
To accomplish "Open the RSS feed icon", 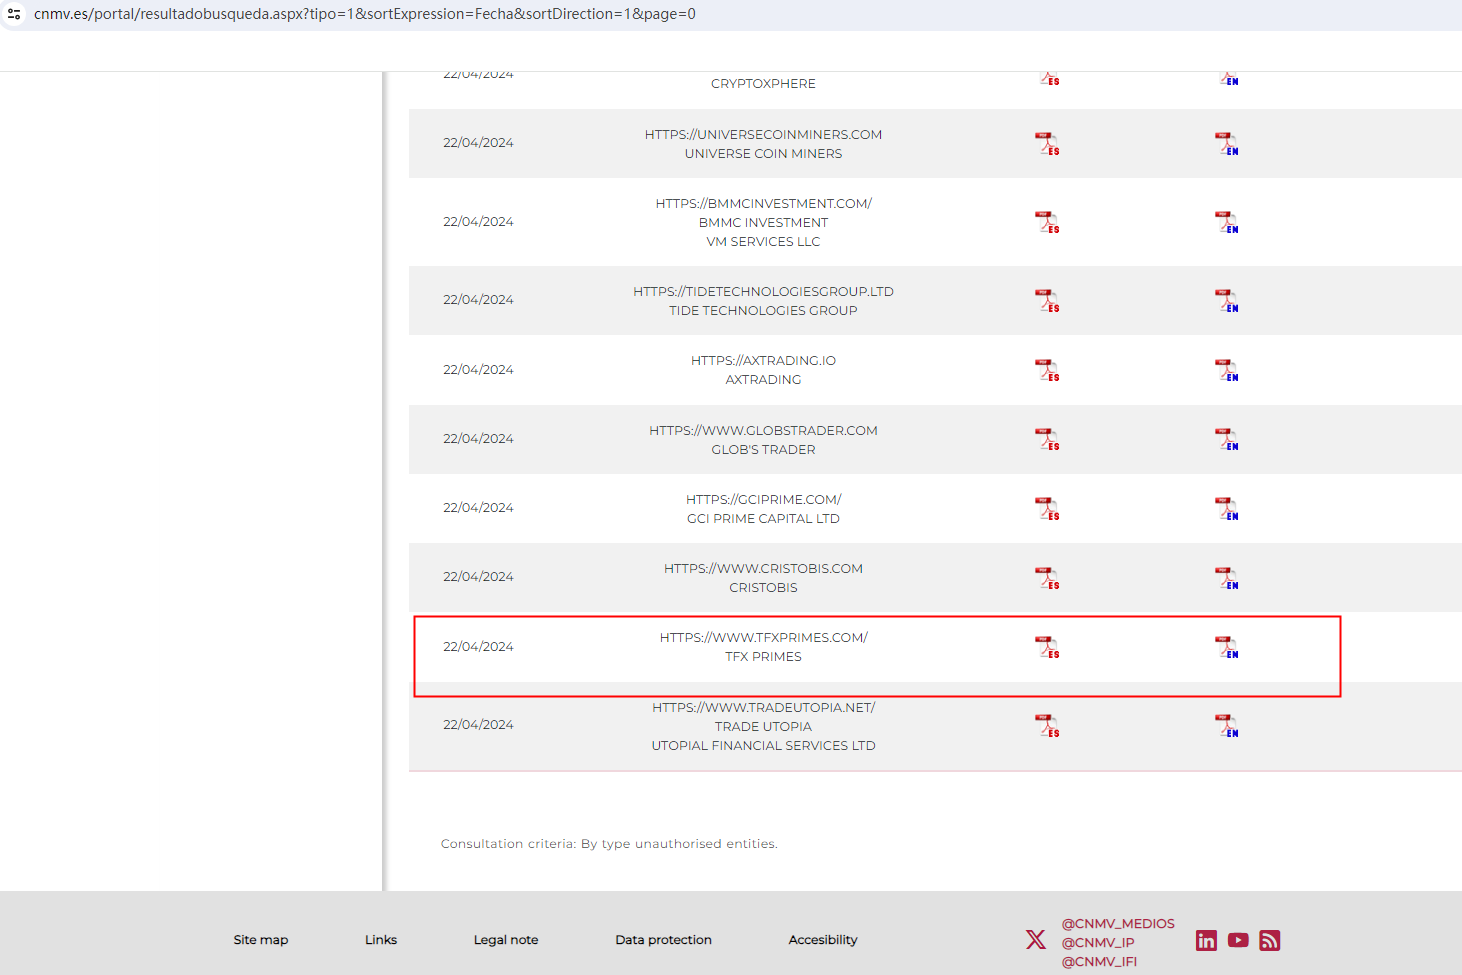I will [x=1270, y=940].
